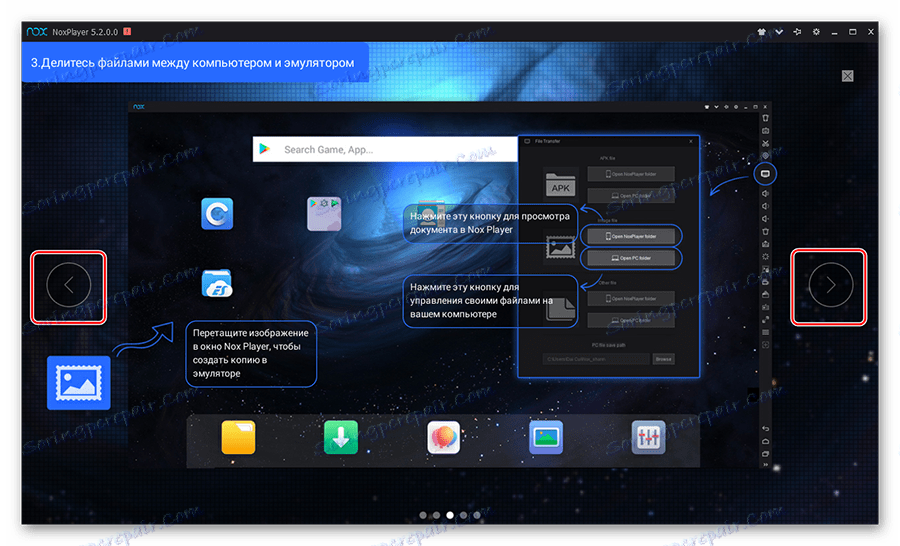Open the blue C browser app
Image resolution: width=900 pixels, height=546 pixels.
click(x=217, y=214)
